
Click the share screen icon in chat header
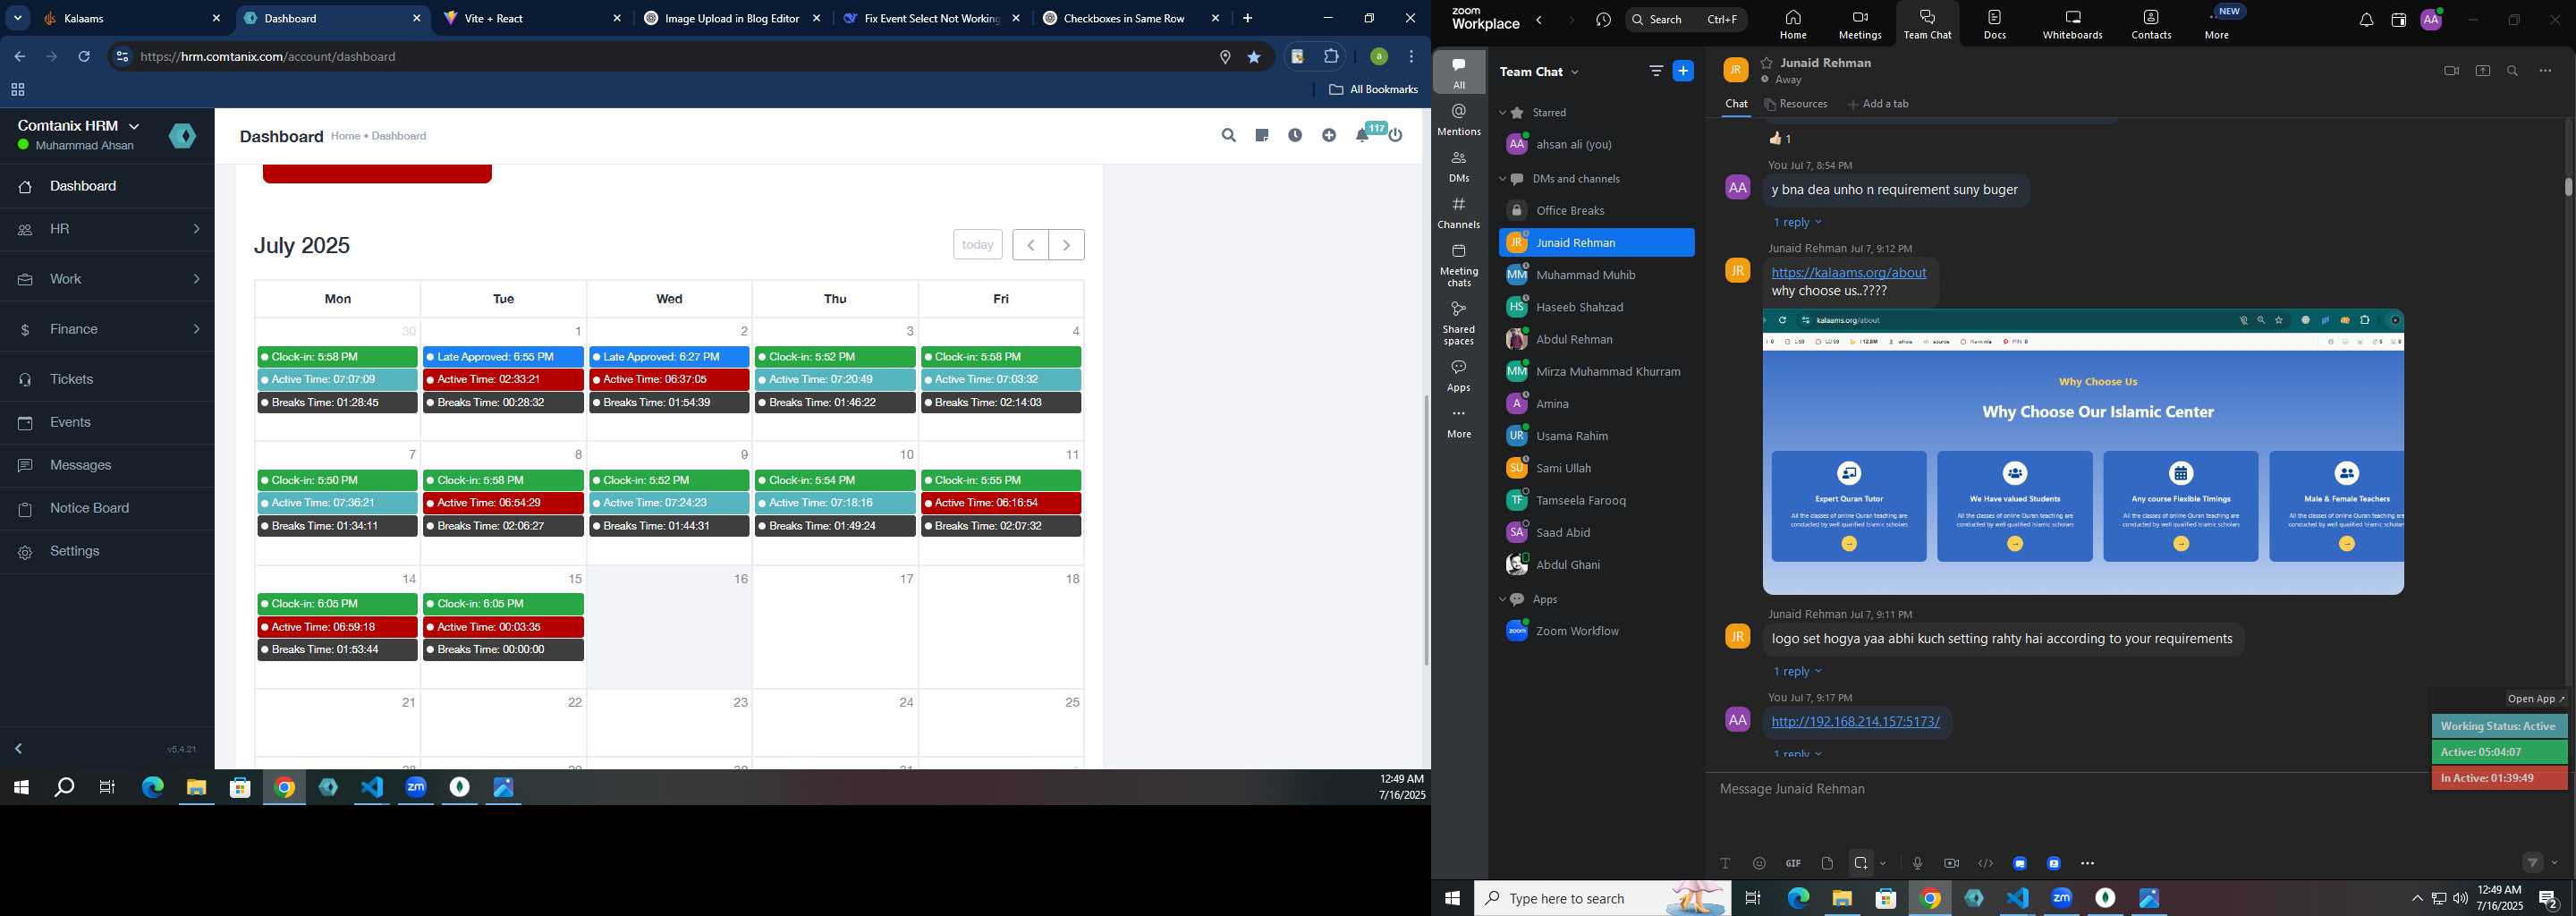coord(2483,71)
